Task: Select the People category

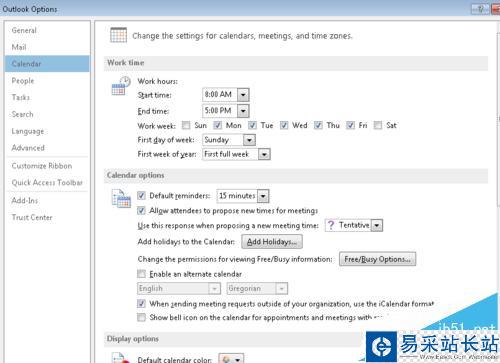Action: coord(47,81)
